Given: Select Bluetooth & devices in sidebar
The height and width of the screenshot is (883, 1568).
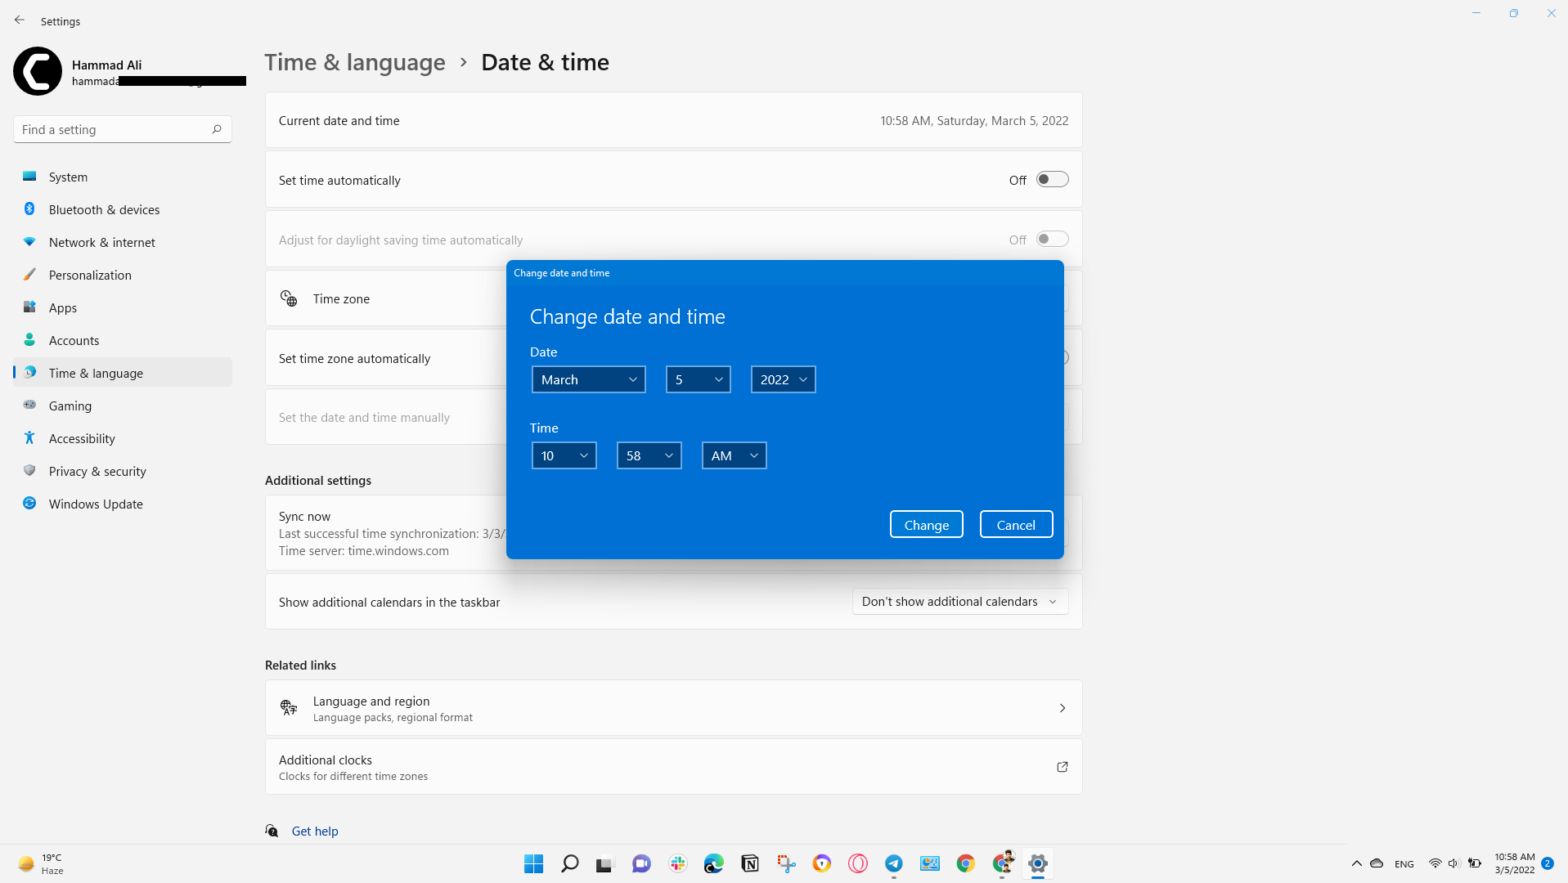Looking at the screenshot, I should (x=104, y=210).
